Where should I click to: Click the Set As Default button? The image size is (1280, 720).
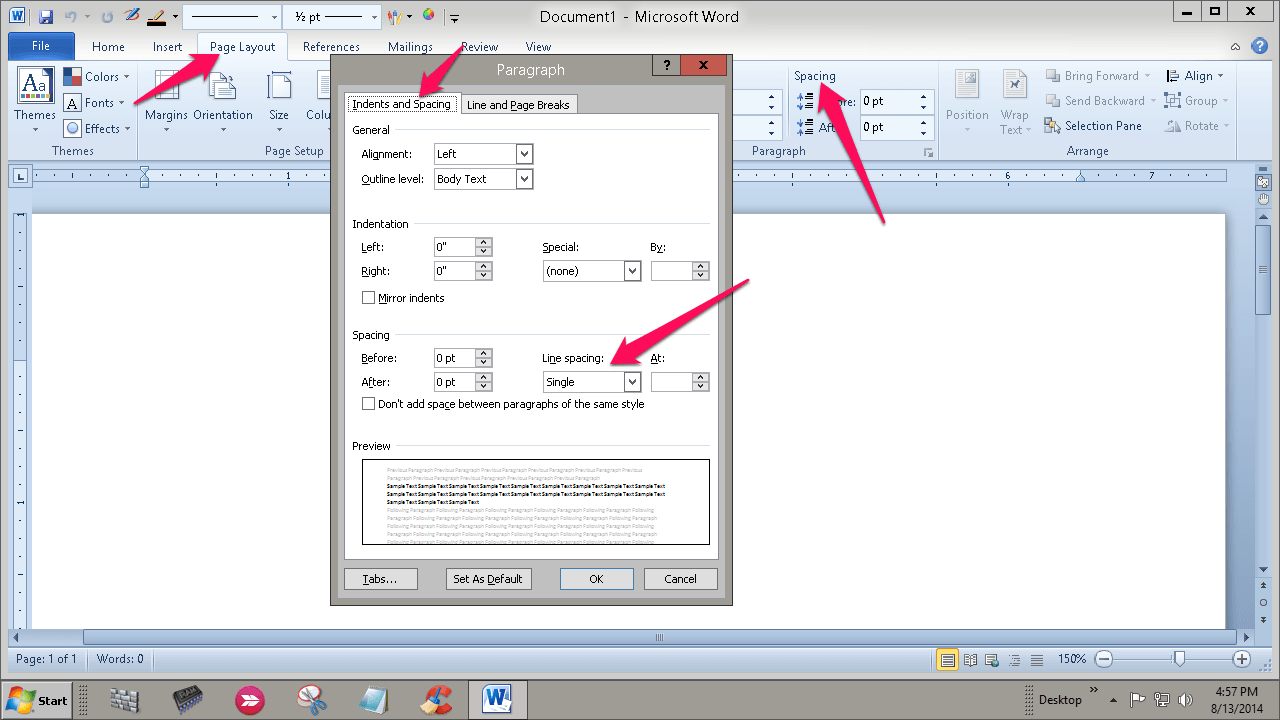pyautogui.click(x=488, y=579)
